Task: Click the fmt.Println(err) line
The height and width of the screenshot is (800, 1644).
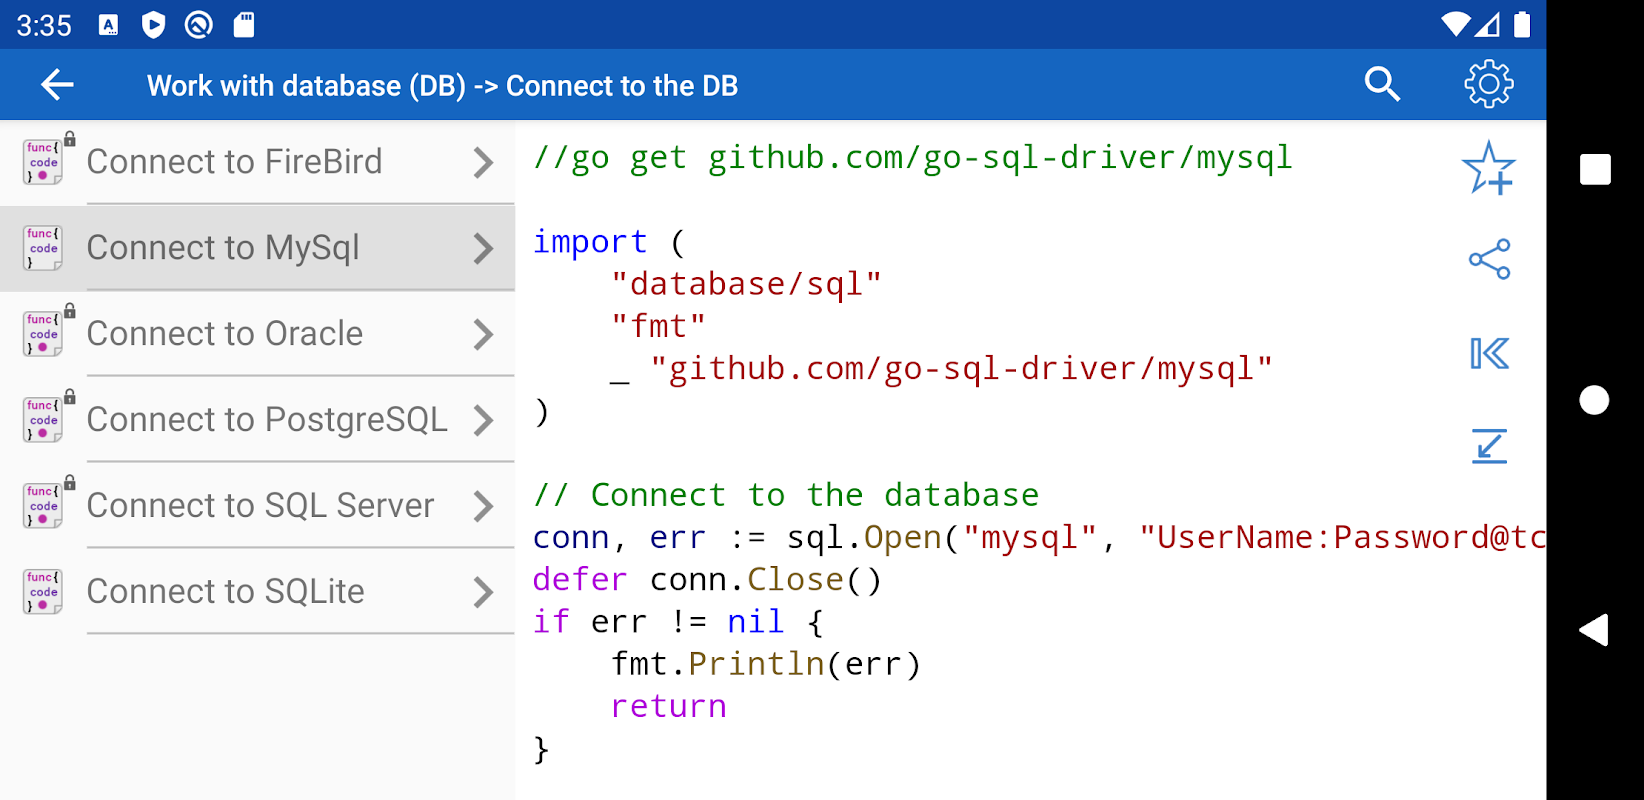Action: (766, 664)
